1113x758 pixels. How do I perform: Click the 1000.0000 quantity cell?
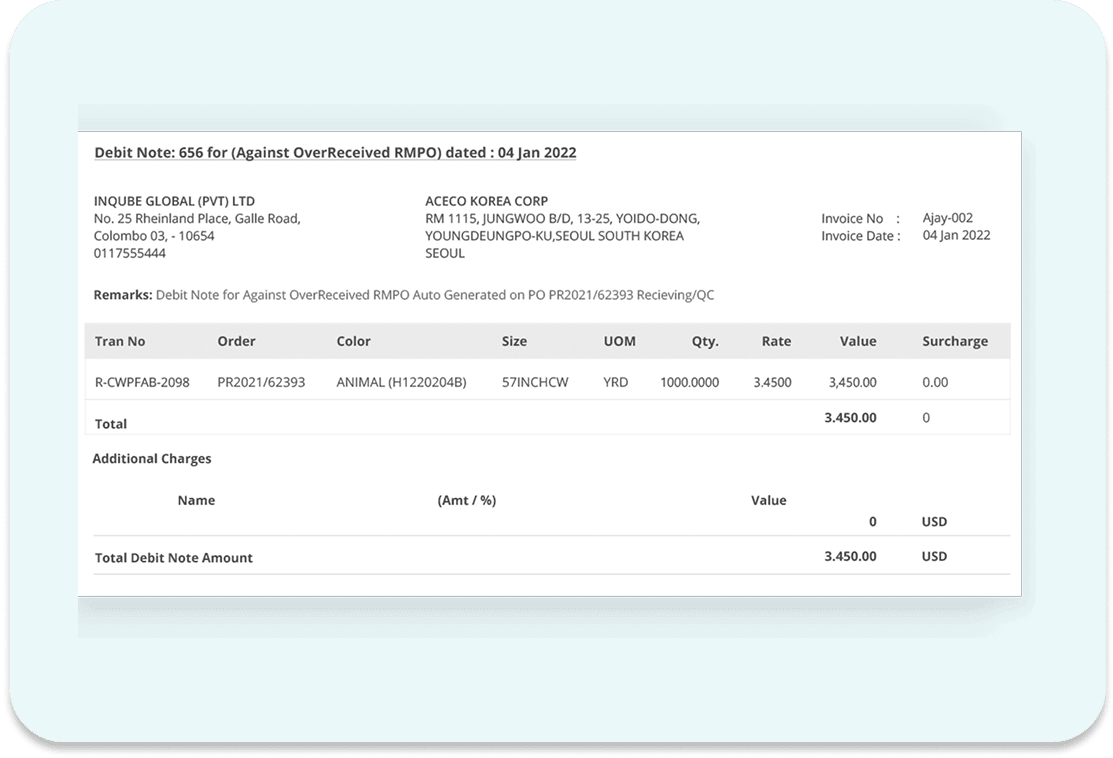pos(689,382)
